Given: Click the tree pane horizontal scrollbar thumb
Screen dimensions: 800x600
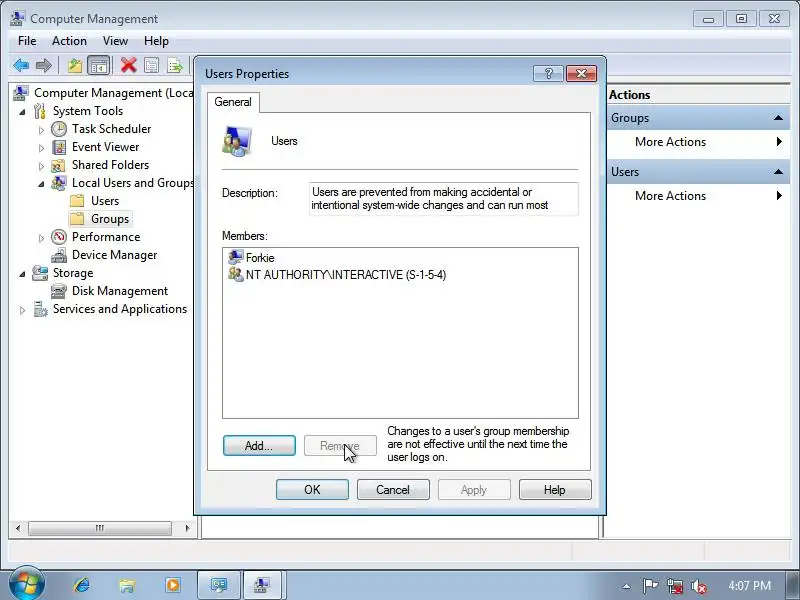Looking at the screenshot, I should pos(100,528).
